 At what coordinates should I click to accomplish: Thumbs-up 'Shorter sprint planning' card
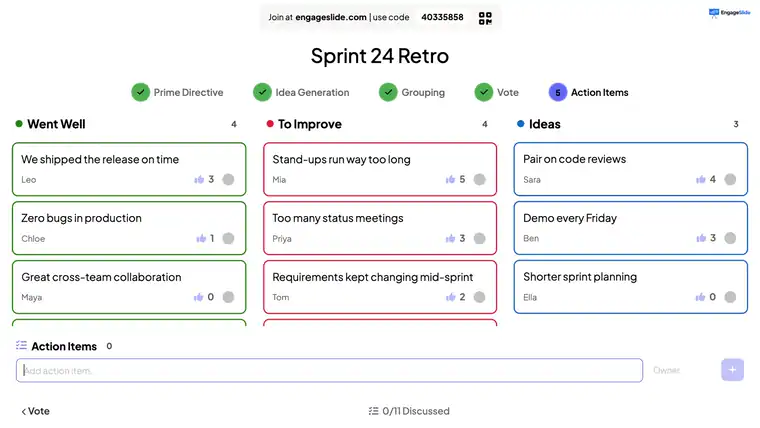pos(700,297)
